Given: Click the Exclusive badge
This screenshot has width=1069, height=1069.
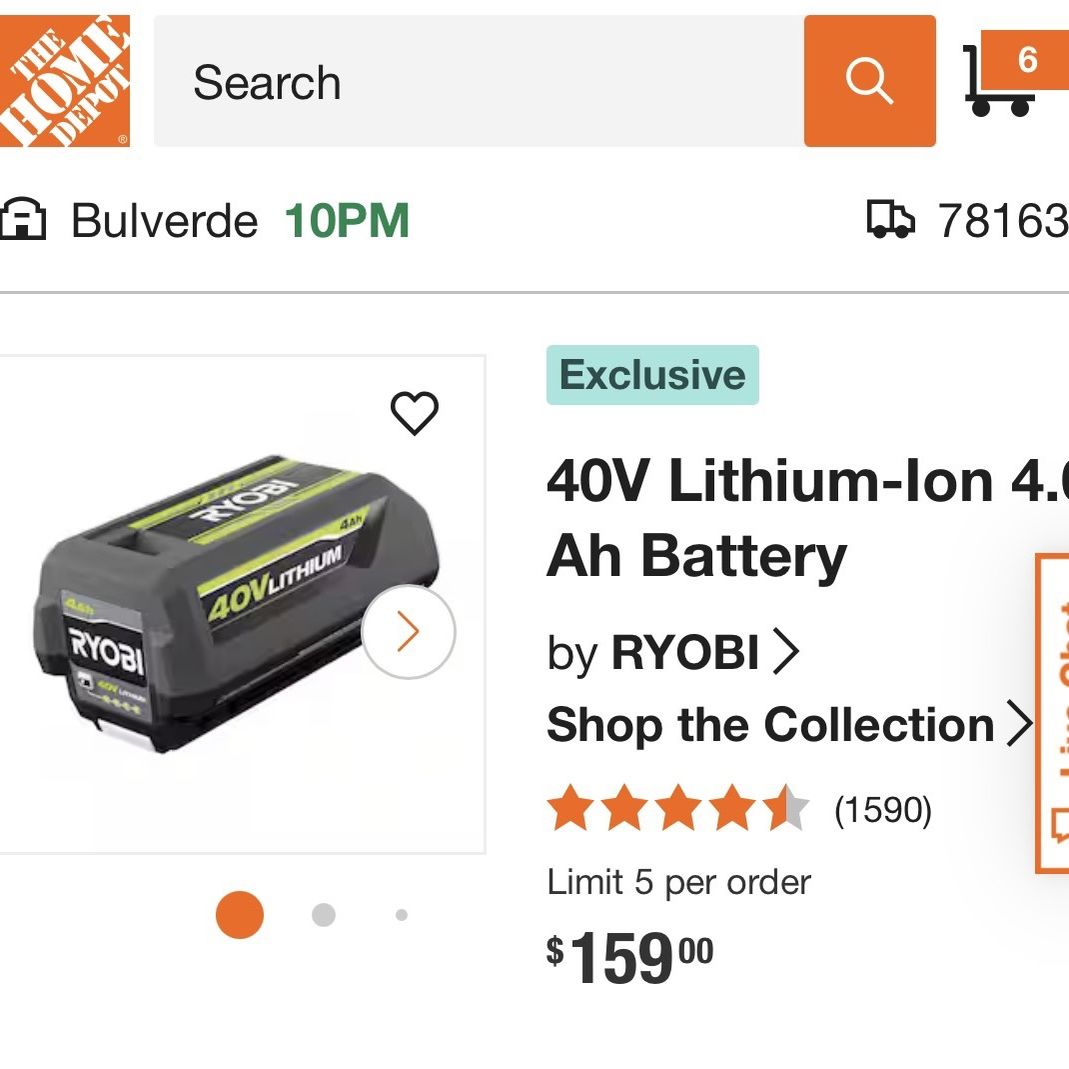Looking at the screenshot, I should point(652,375).
